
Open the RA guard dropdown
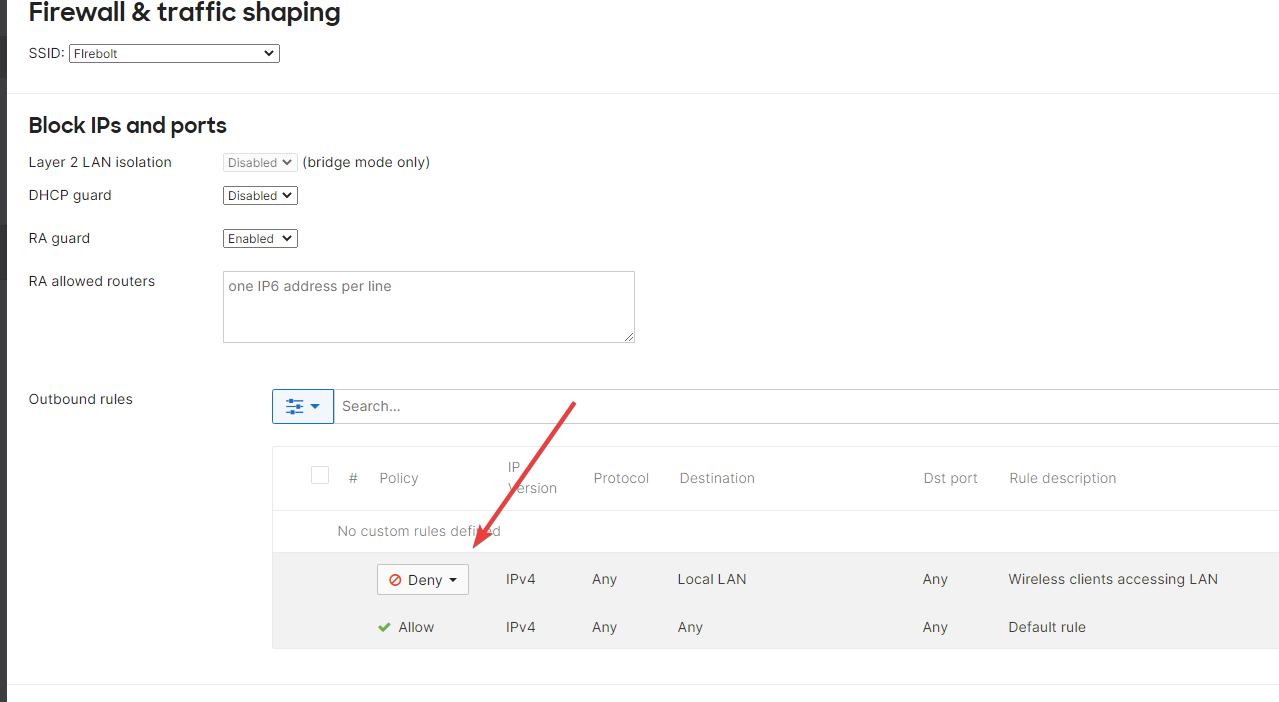tap(259, 238)
